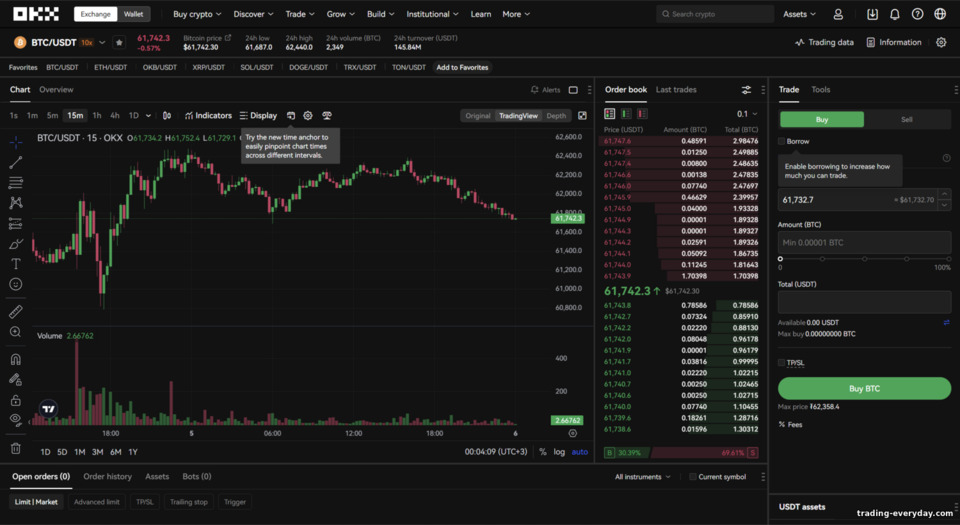Click the compare scales icon in chart toolbar
The width and height of the screenshot is (960, 525).
click(x=327, y=116)
